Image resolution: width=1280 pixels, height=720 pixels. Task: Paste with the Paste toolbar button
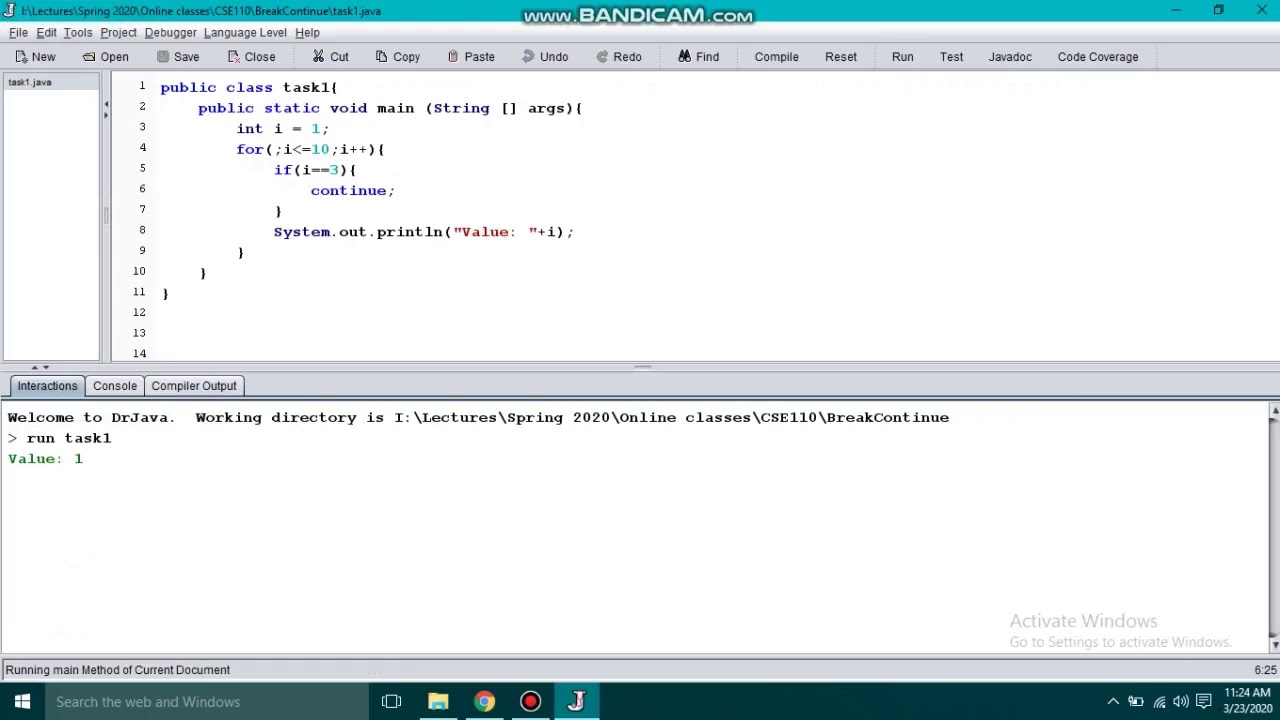click(471, 57)
